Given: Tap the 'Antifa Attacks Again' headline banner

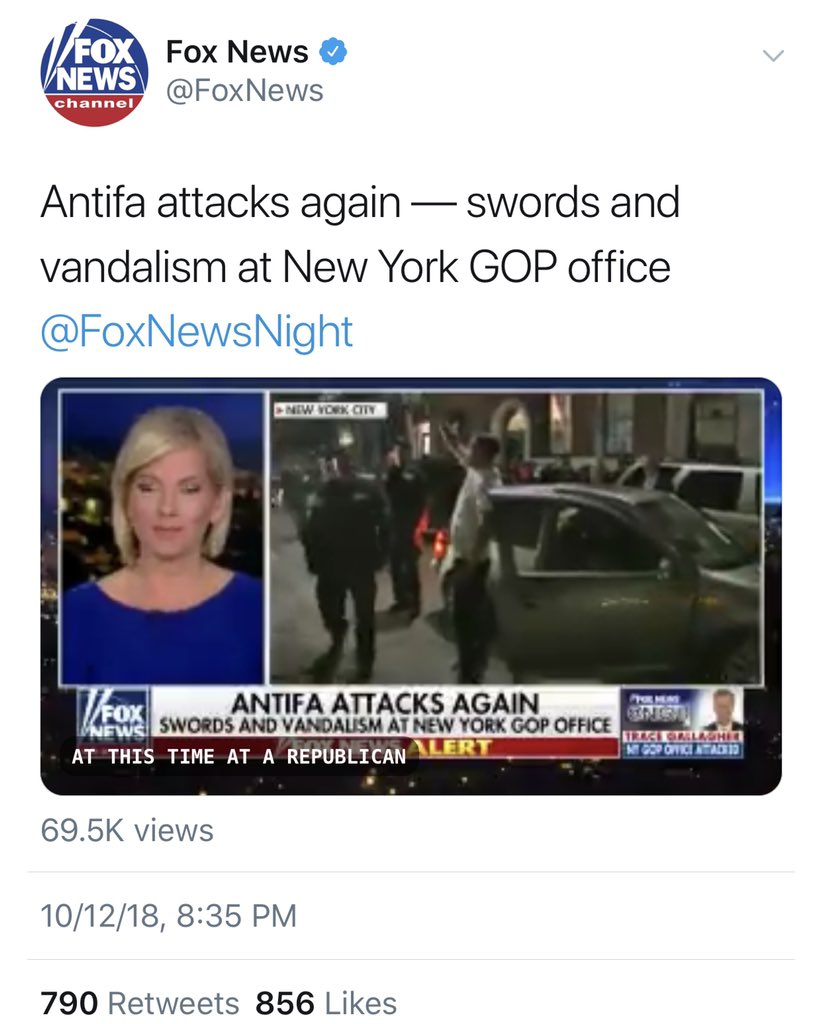Looking at the screenshot, I should [x=385, y=712].
